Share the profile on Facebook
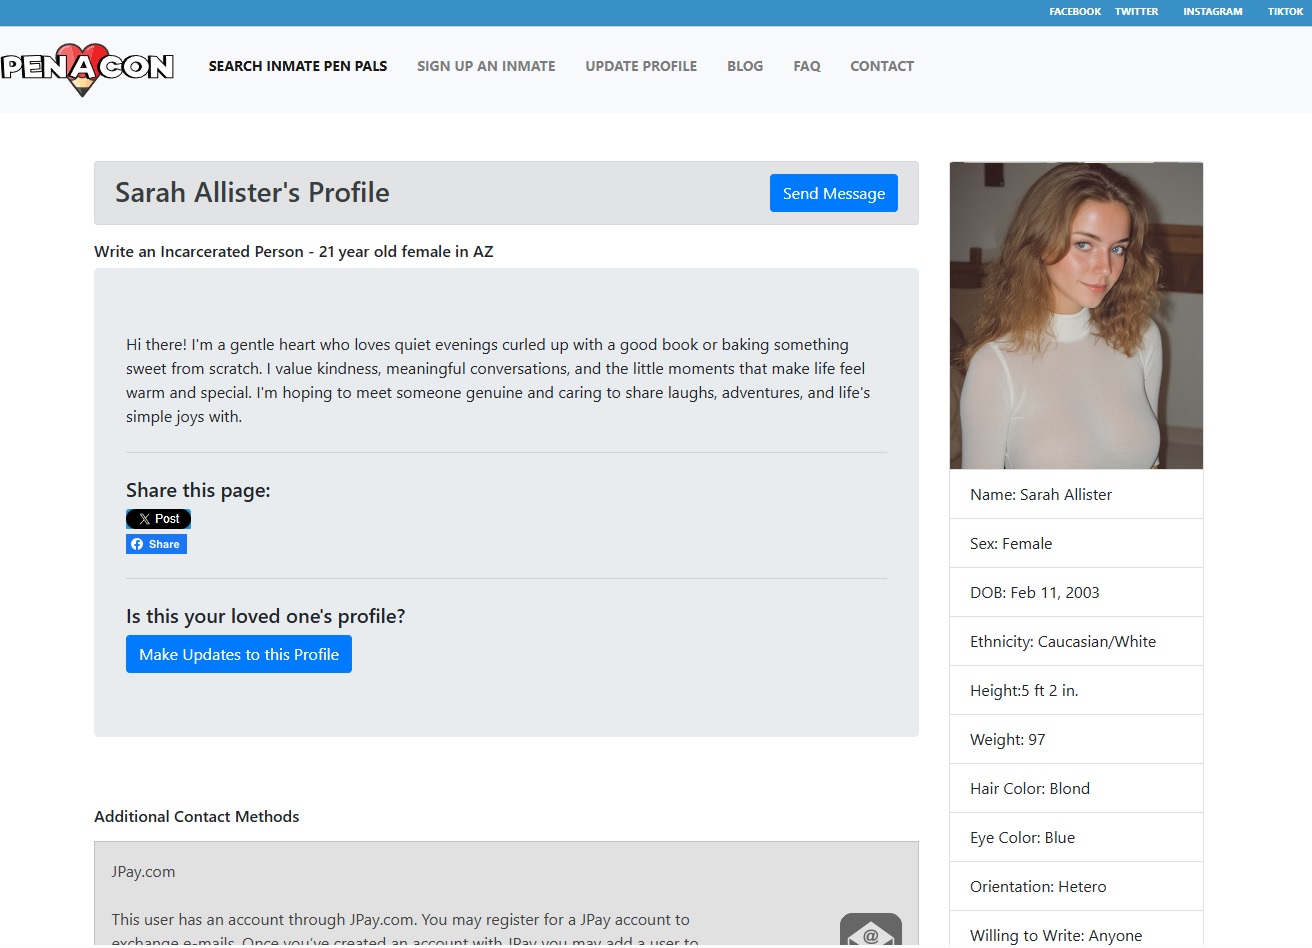1312x948 pixels. (156, 544)
